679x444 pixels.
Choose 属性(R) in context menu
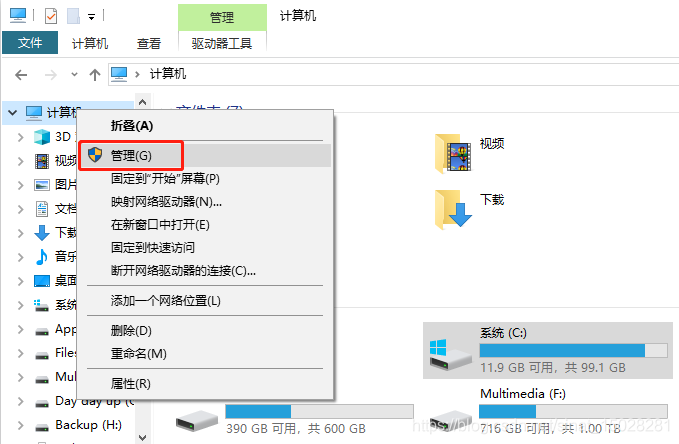tap(205, 384)
